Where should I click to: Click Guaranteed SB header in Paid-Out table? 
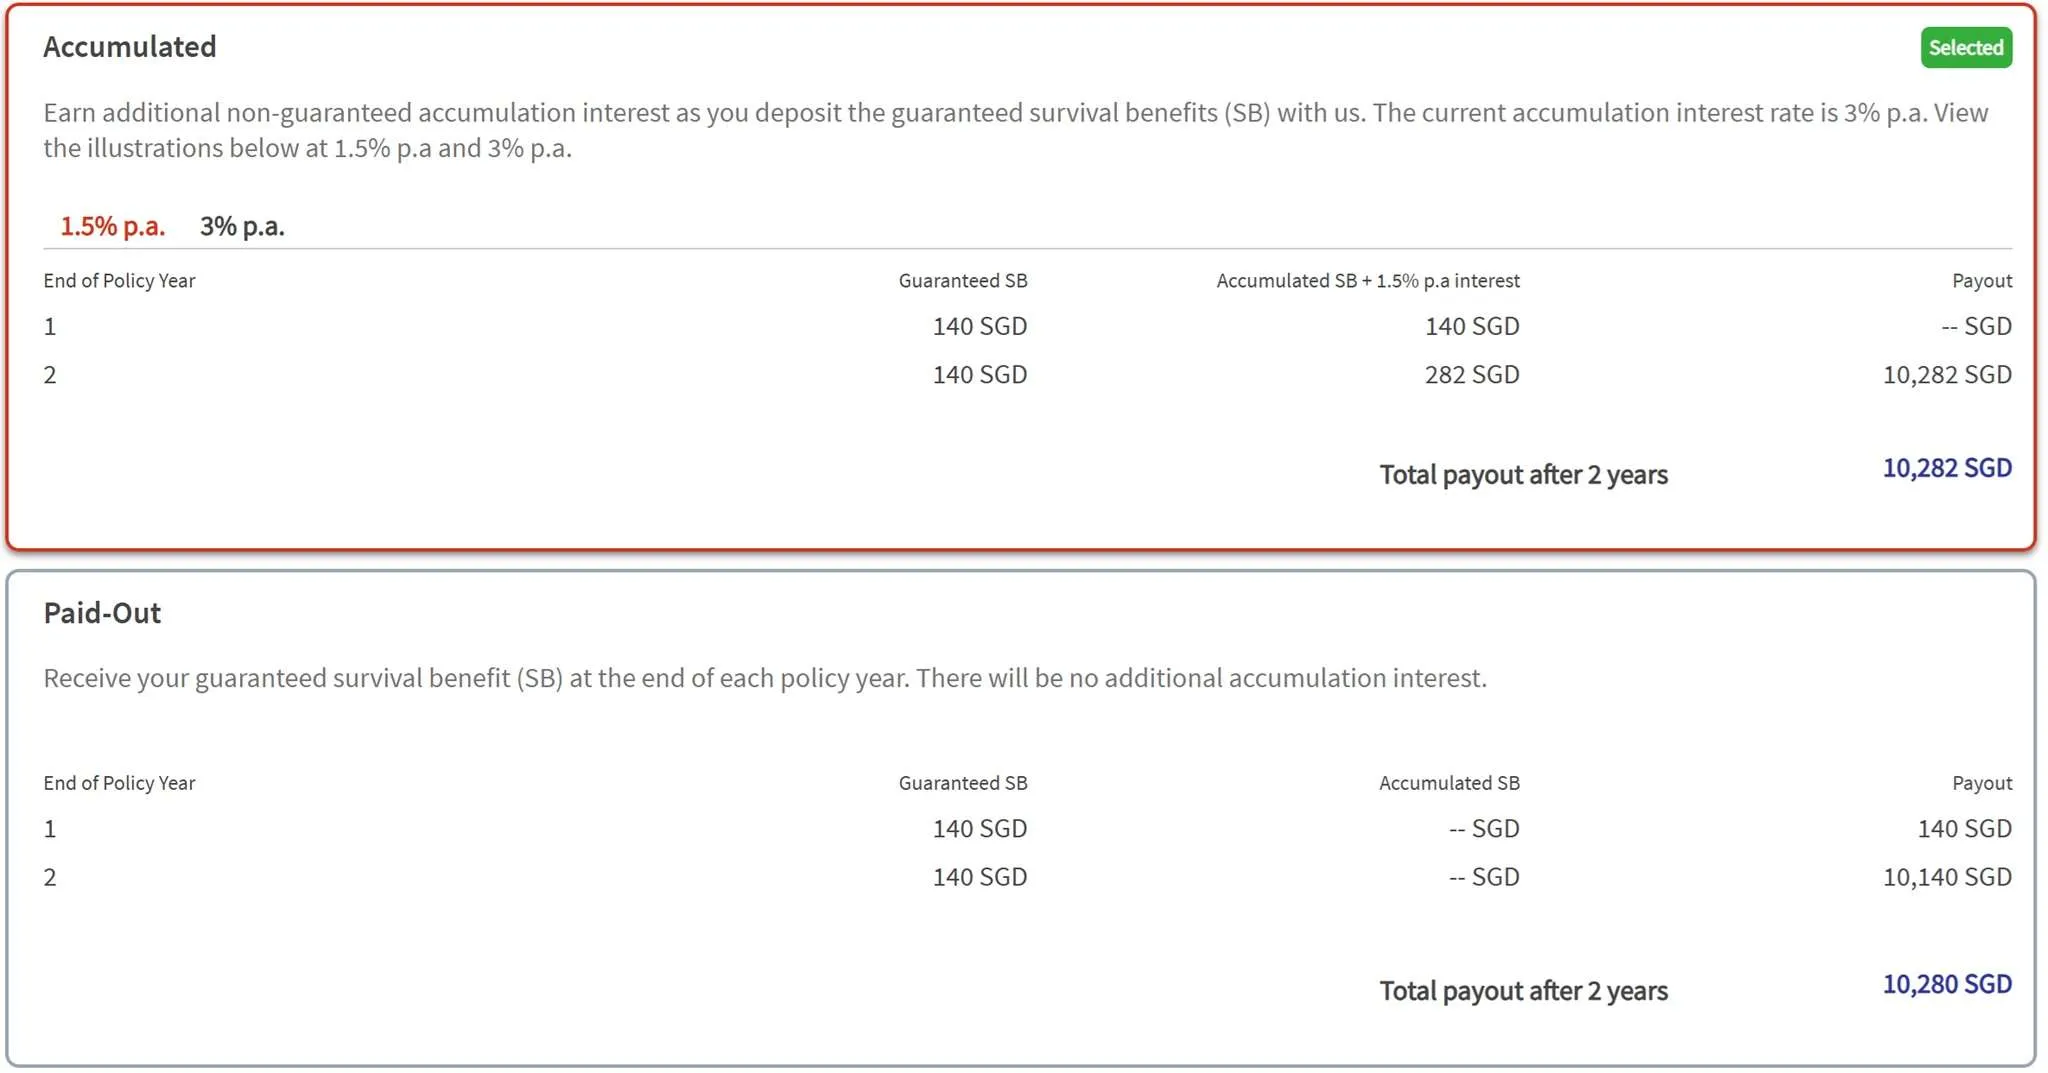coord(963,783)
